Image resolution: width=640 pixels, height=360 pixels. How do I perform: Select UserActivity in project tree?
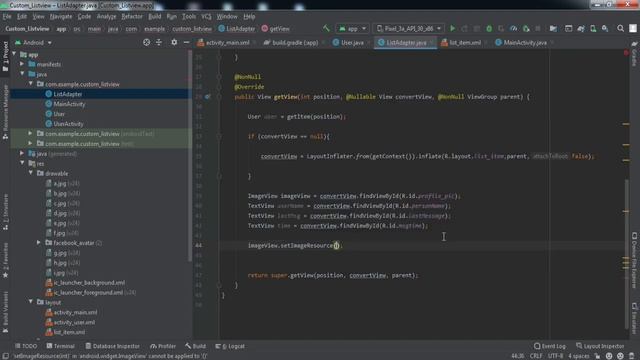point(68,124)
